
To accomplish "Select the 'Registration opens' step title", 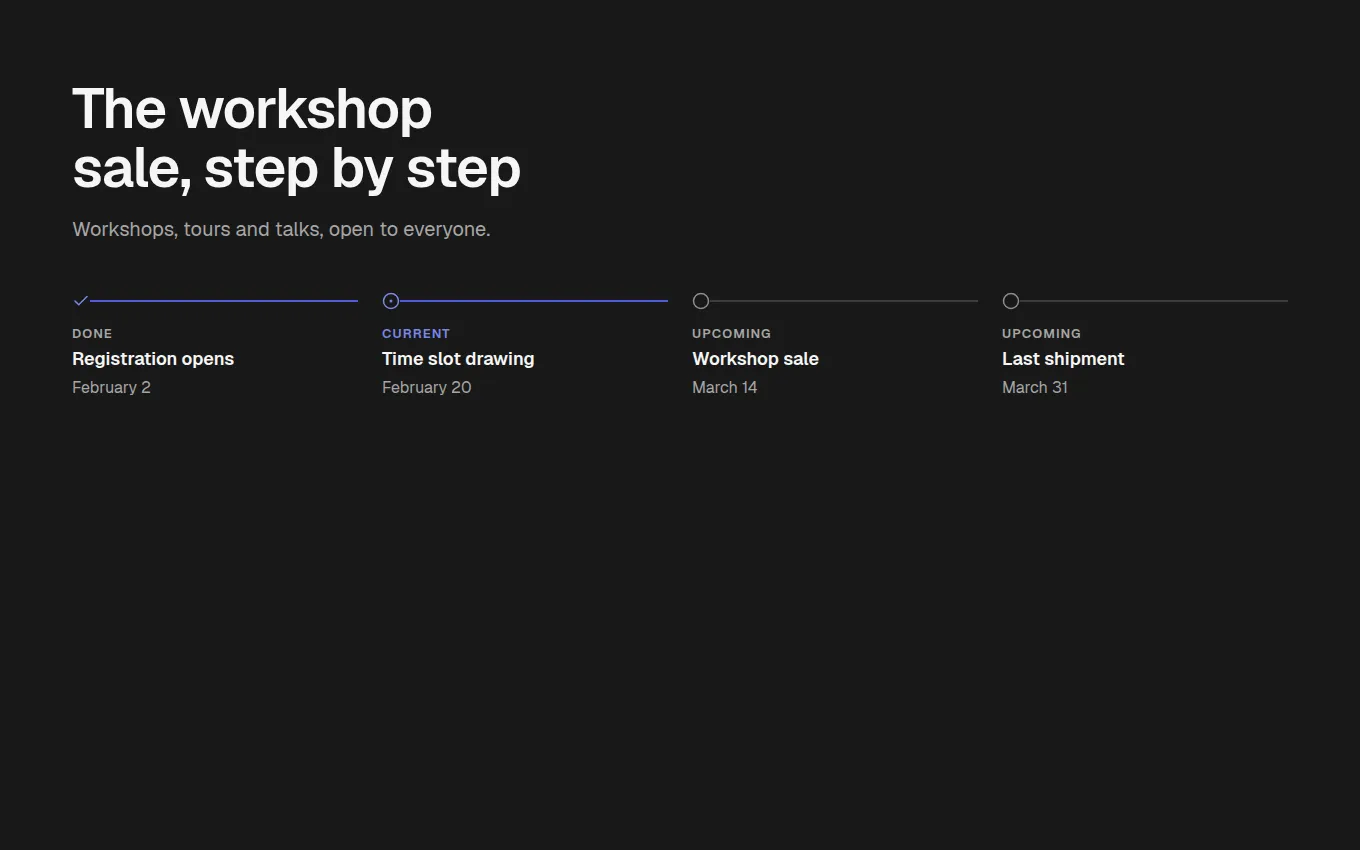I will tap(153, 359).
